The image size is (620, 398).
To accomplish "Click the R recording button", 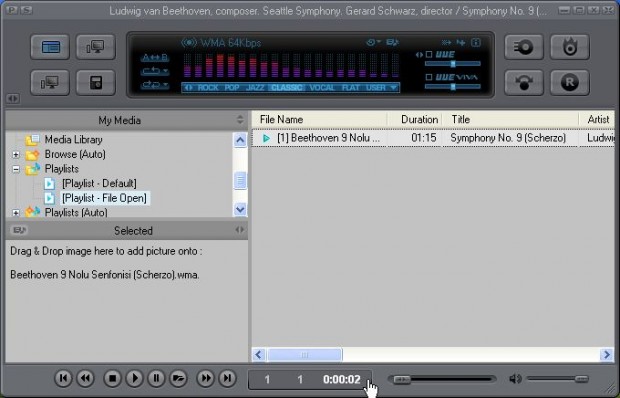I will (x=570, y=82).
